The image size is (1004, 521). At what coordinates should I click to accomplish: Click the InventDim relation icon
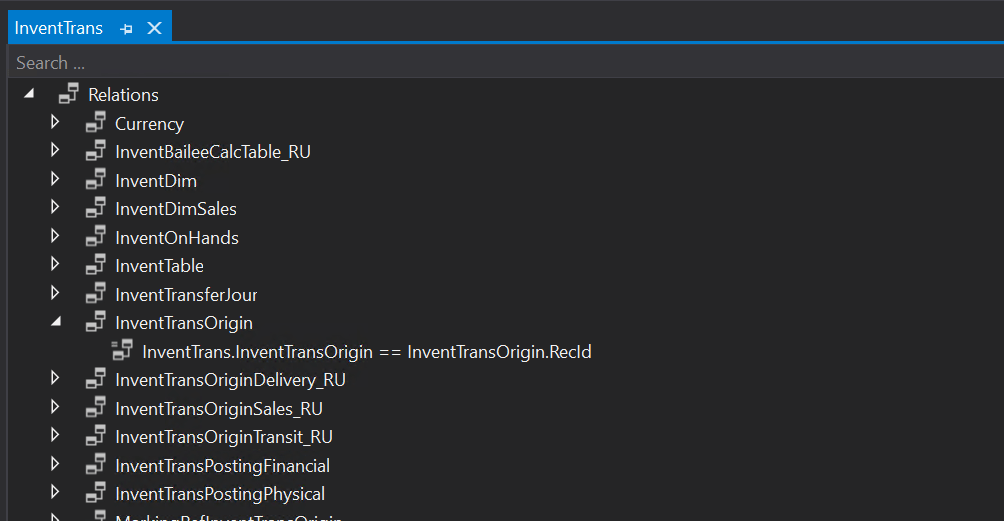pyautogui.click(x=96, y=181)
